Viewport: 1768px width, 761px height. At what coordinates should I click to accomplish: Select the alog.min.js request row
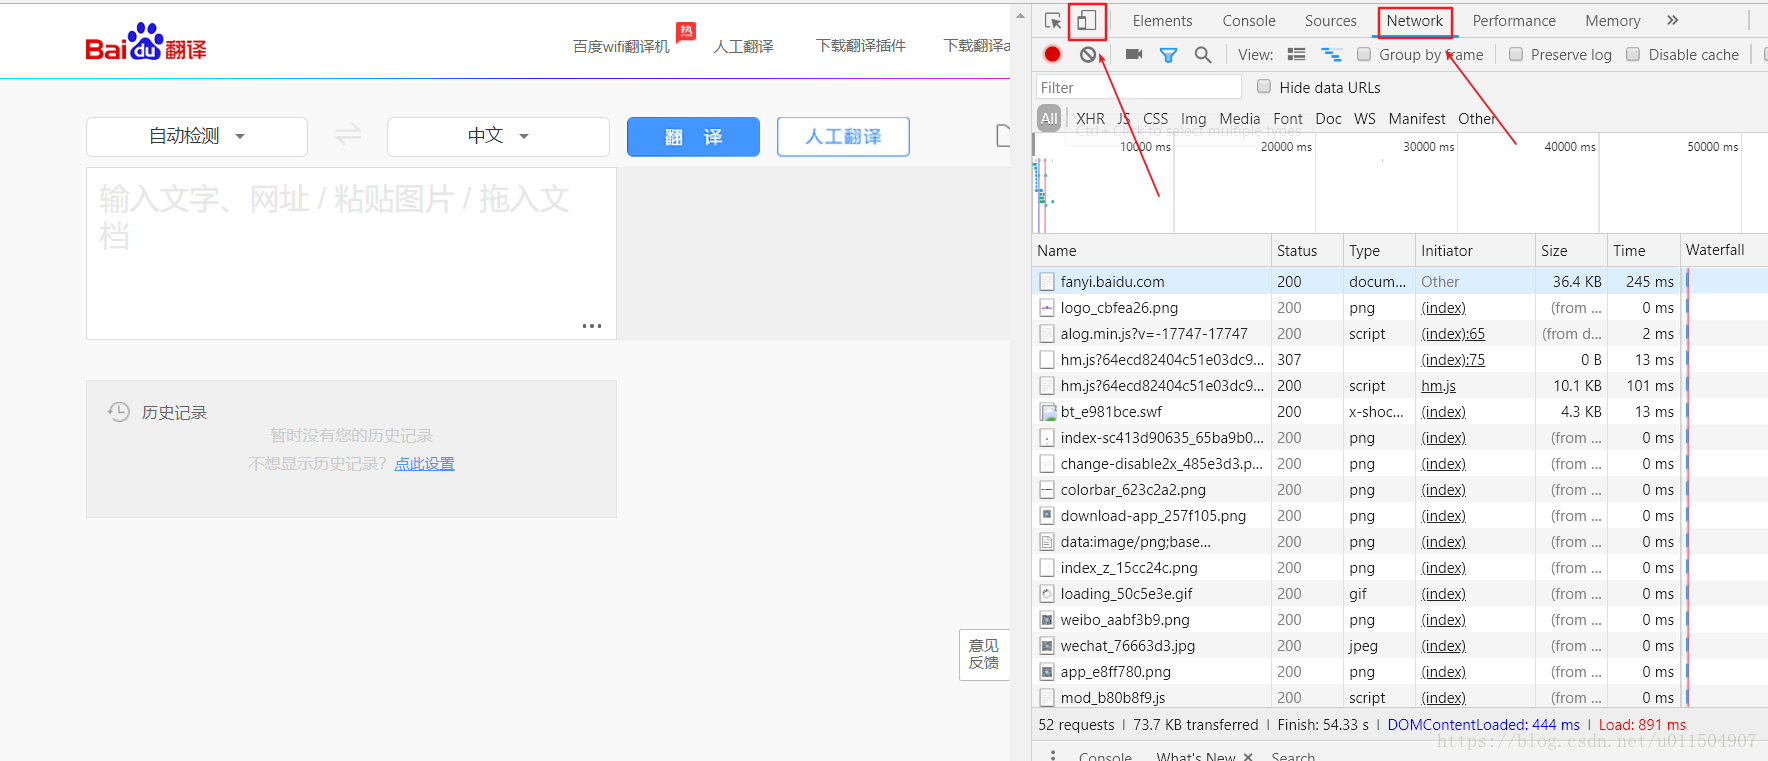pyautogui.click(x=1400, y=334)
